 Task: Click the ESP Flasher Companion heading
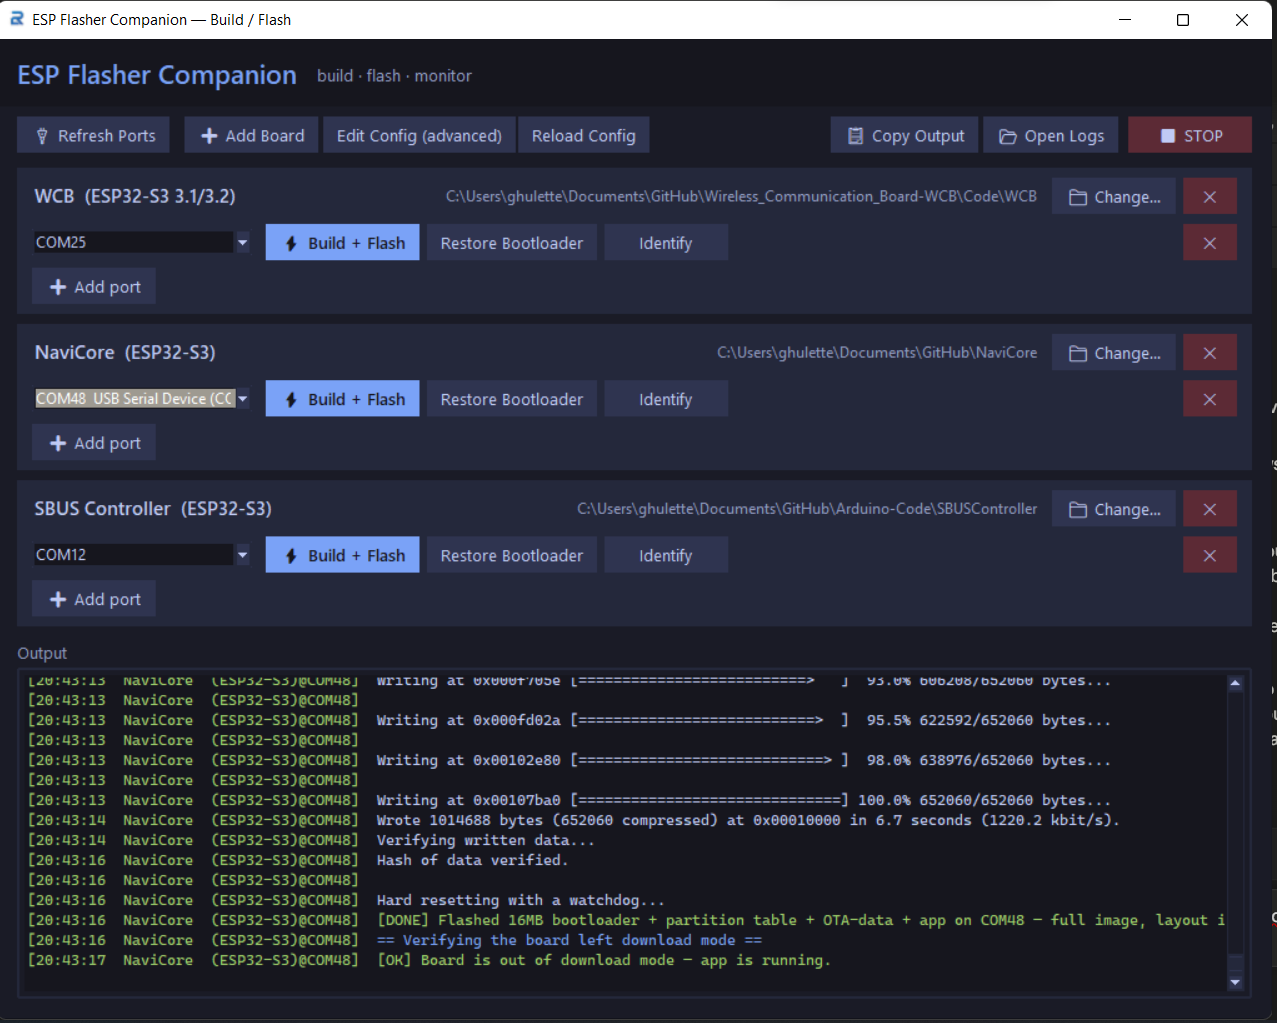[x=157, y=75]
